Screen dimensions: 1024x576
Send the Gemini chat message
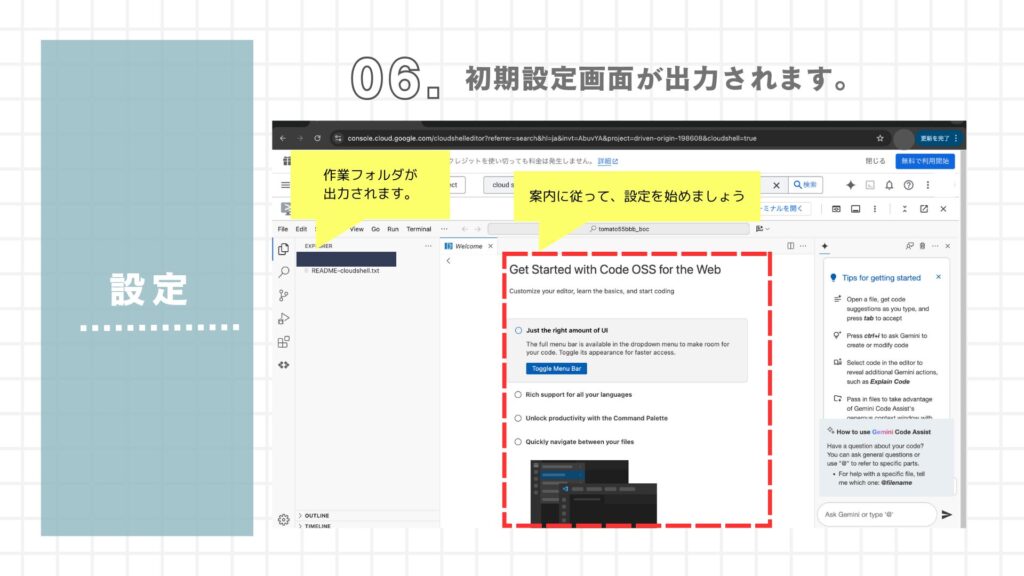tap(946, 515)
